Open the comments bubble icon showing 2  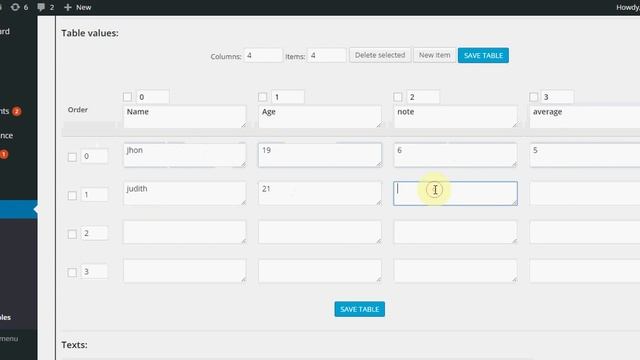pyautogui.click(x=45, y=7)
